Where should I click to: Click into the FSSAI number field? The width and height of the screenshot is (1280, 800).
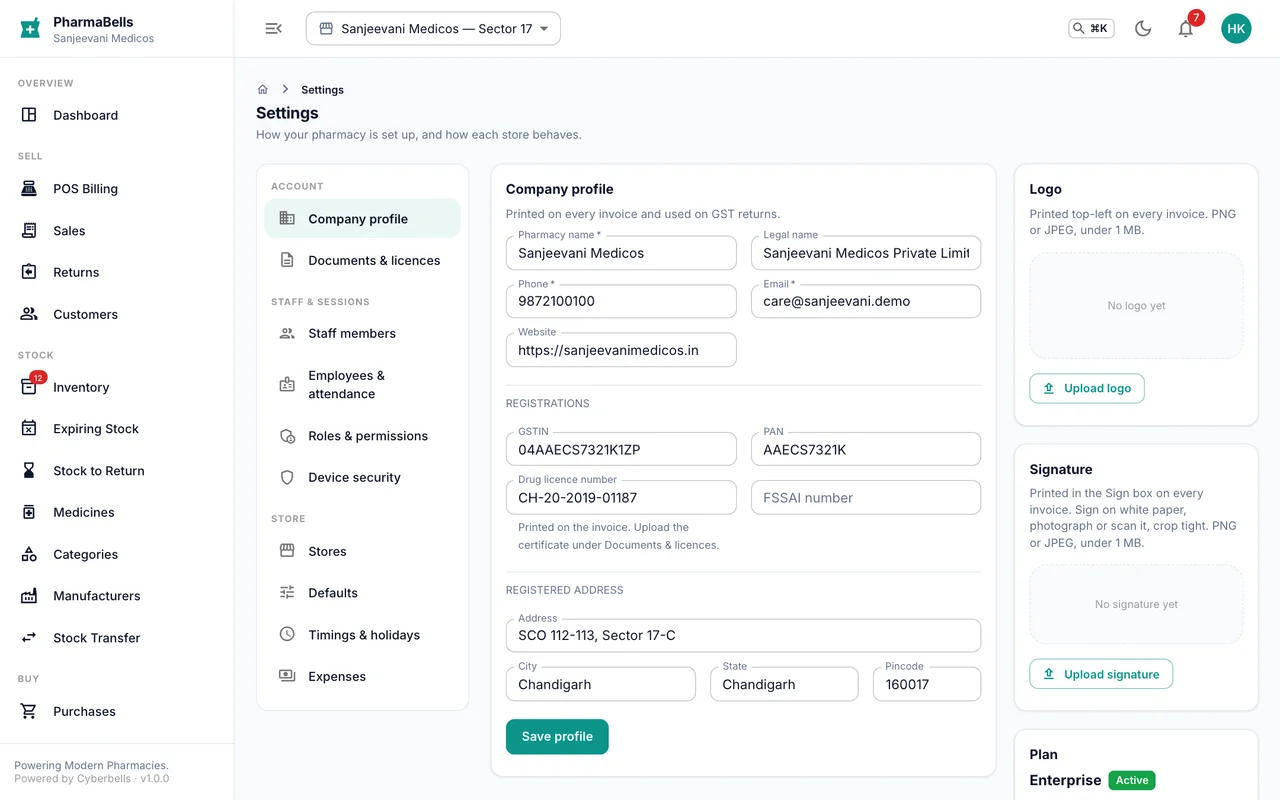point(866,497)
